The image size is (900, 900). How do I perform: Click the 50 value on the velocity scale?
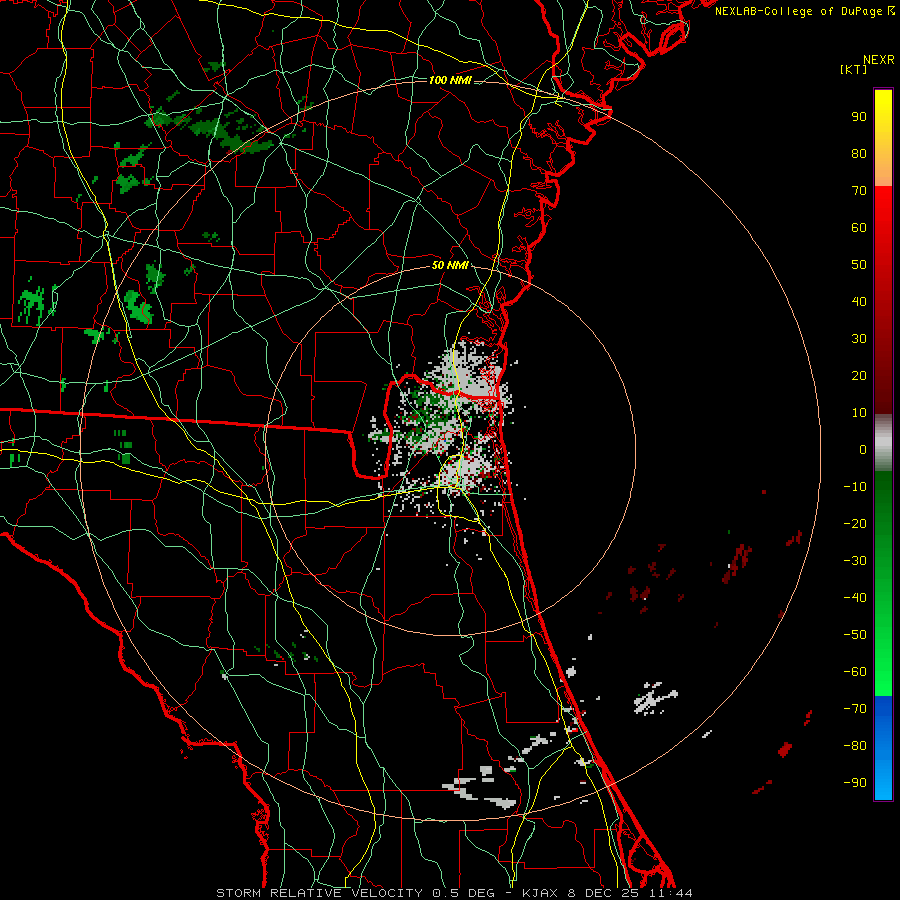[859, 265]
